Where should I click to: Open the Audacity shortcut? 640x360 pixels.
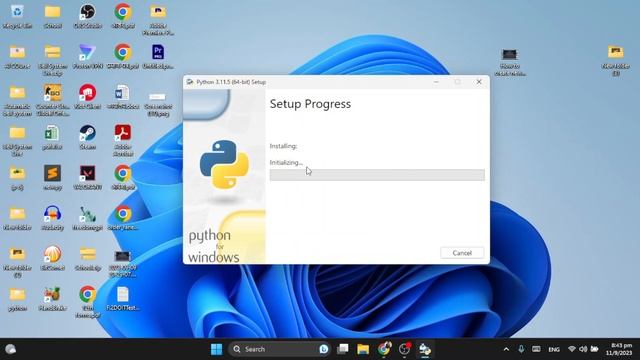(x=53, y=218)
